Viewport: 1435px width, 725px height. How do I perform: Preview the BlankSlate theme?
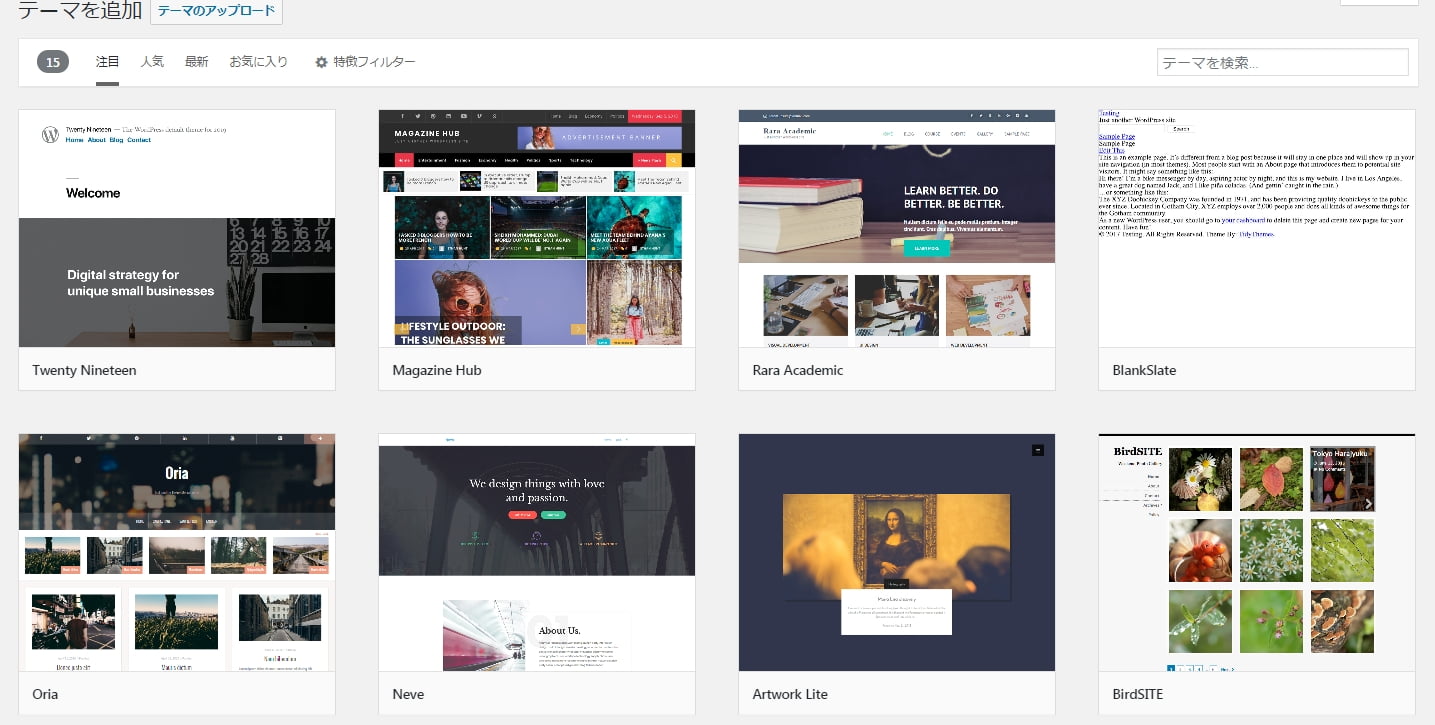1255,228
